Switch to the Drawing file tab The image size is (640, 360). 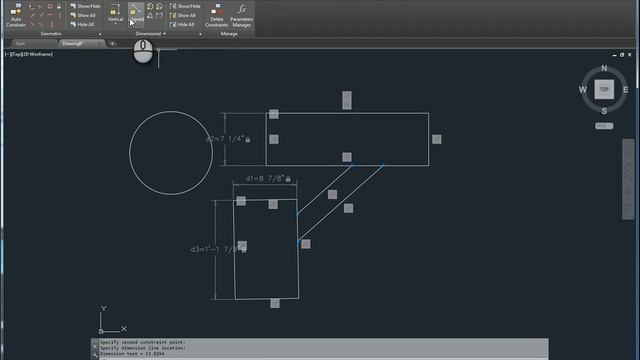73,43
